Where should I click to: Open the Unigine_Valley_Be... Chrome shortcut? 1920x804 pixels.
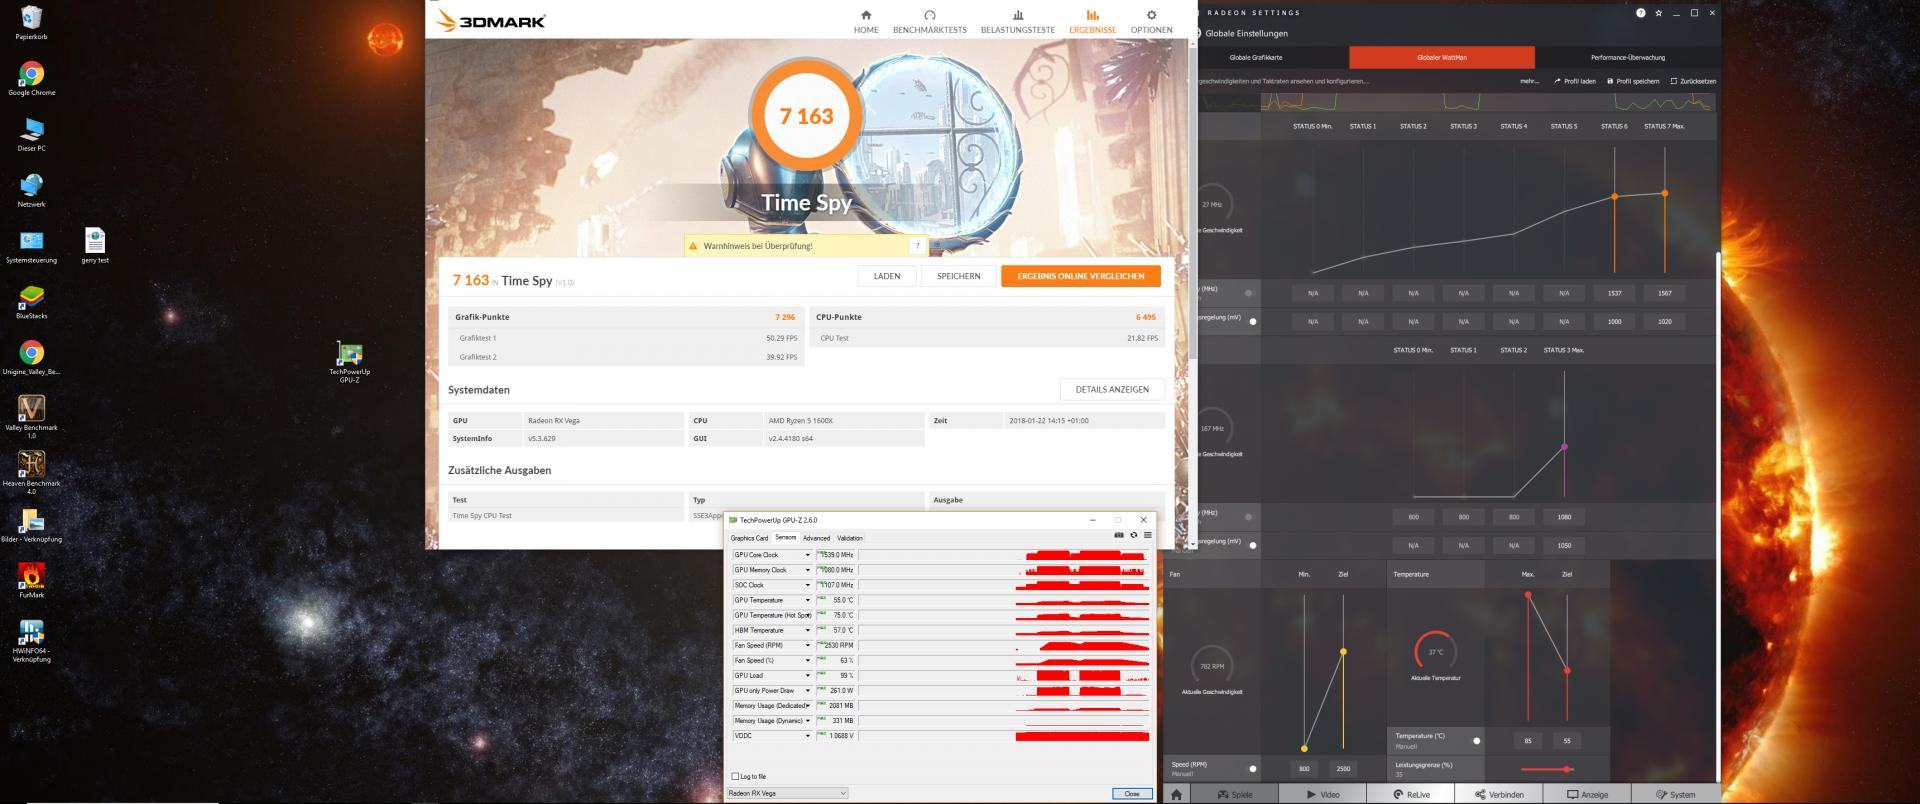point(31,359)
